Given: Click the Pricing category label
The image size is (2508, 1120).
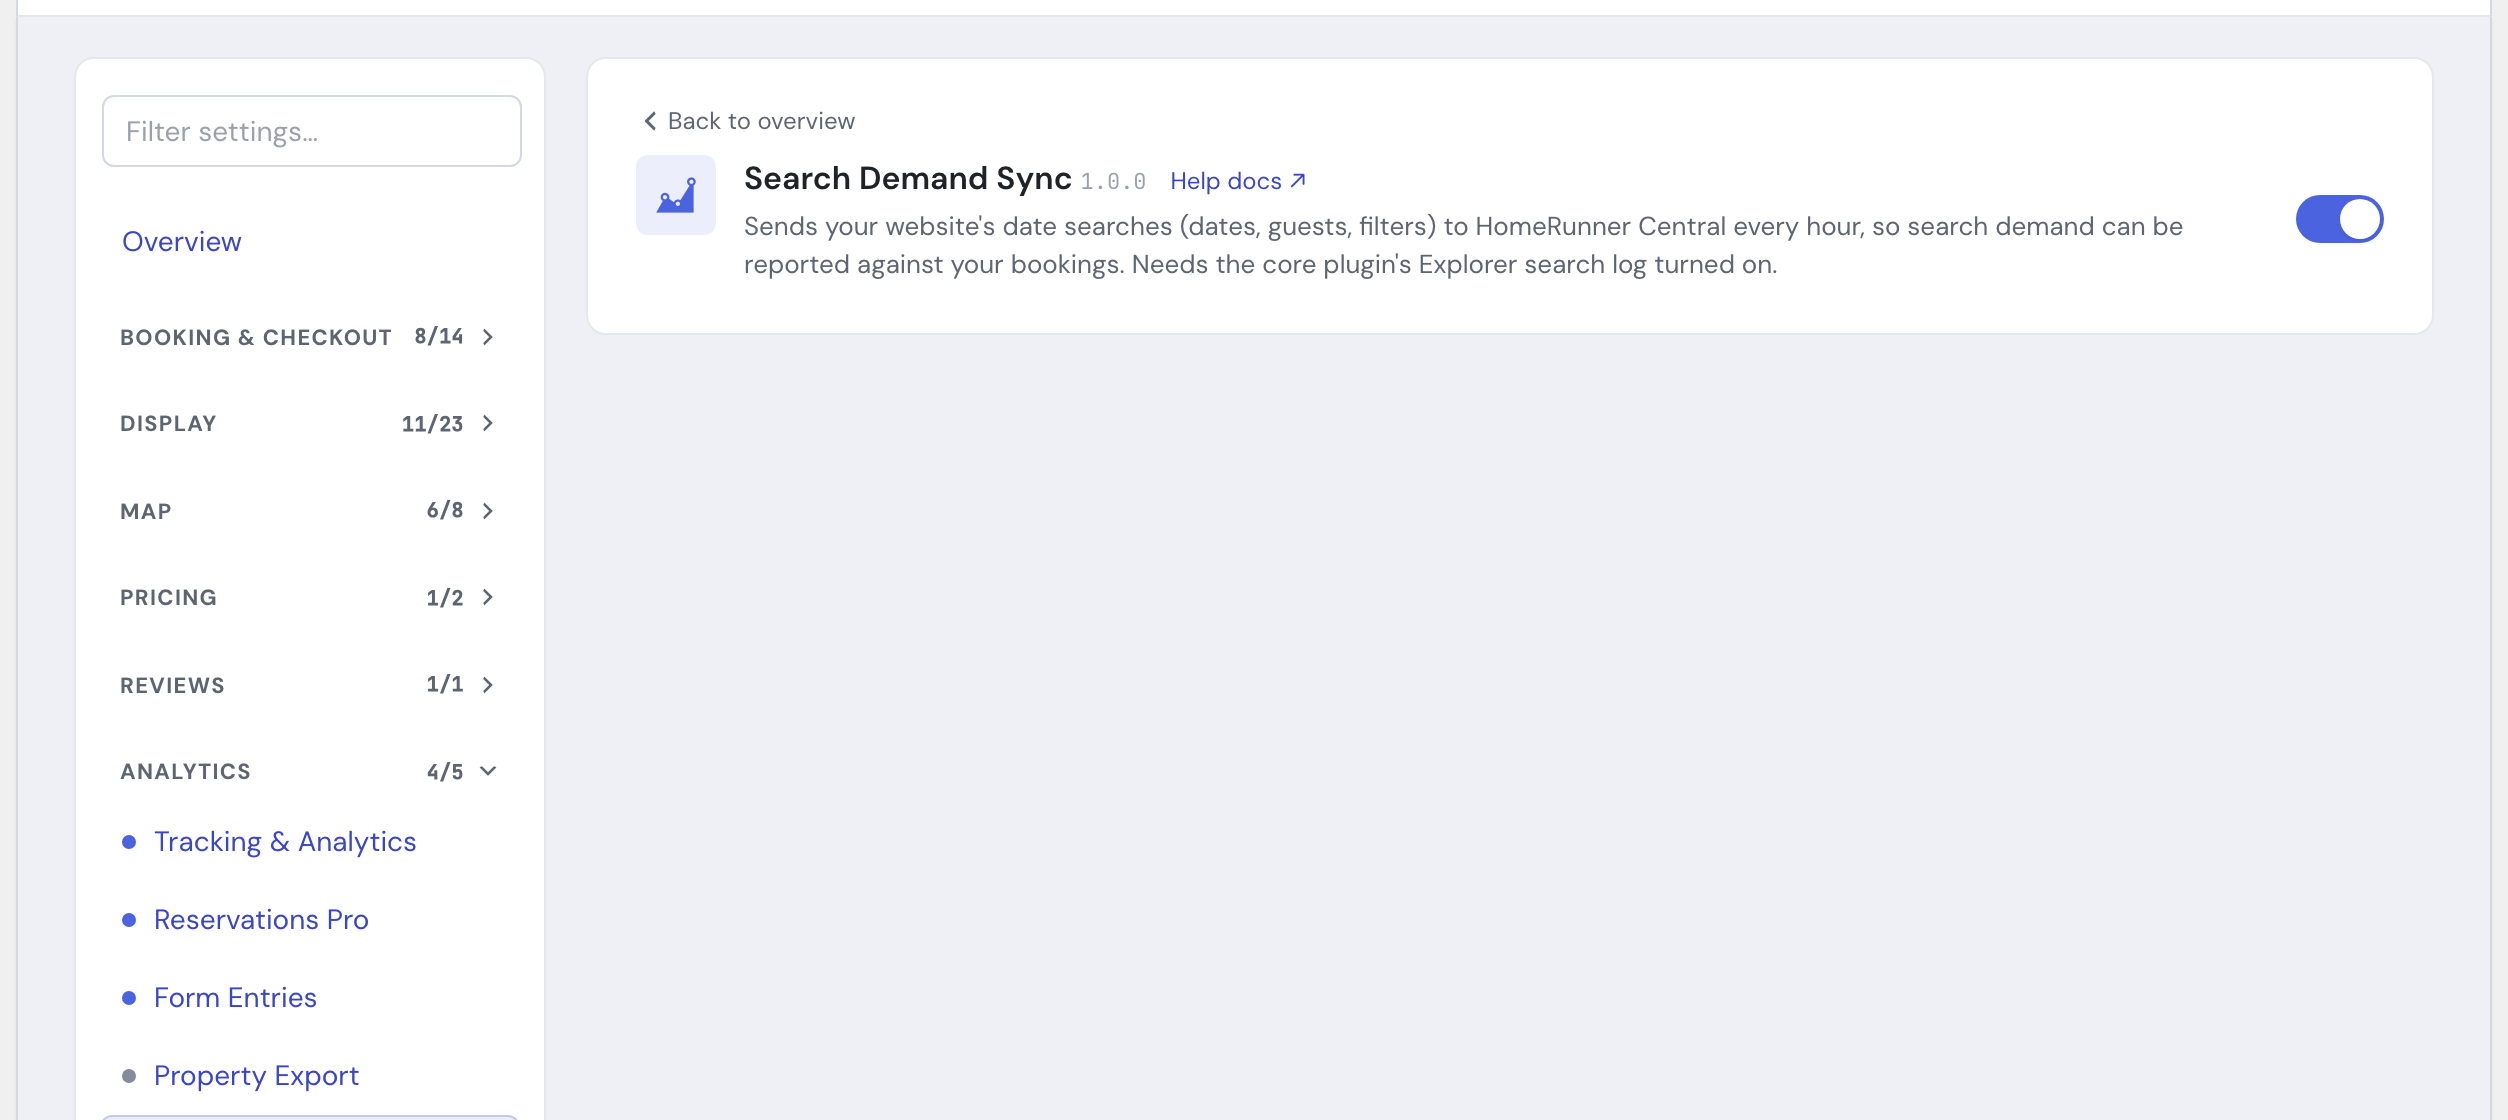Looking at the screenshot, I should (168, 598).
